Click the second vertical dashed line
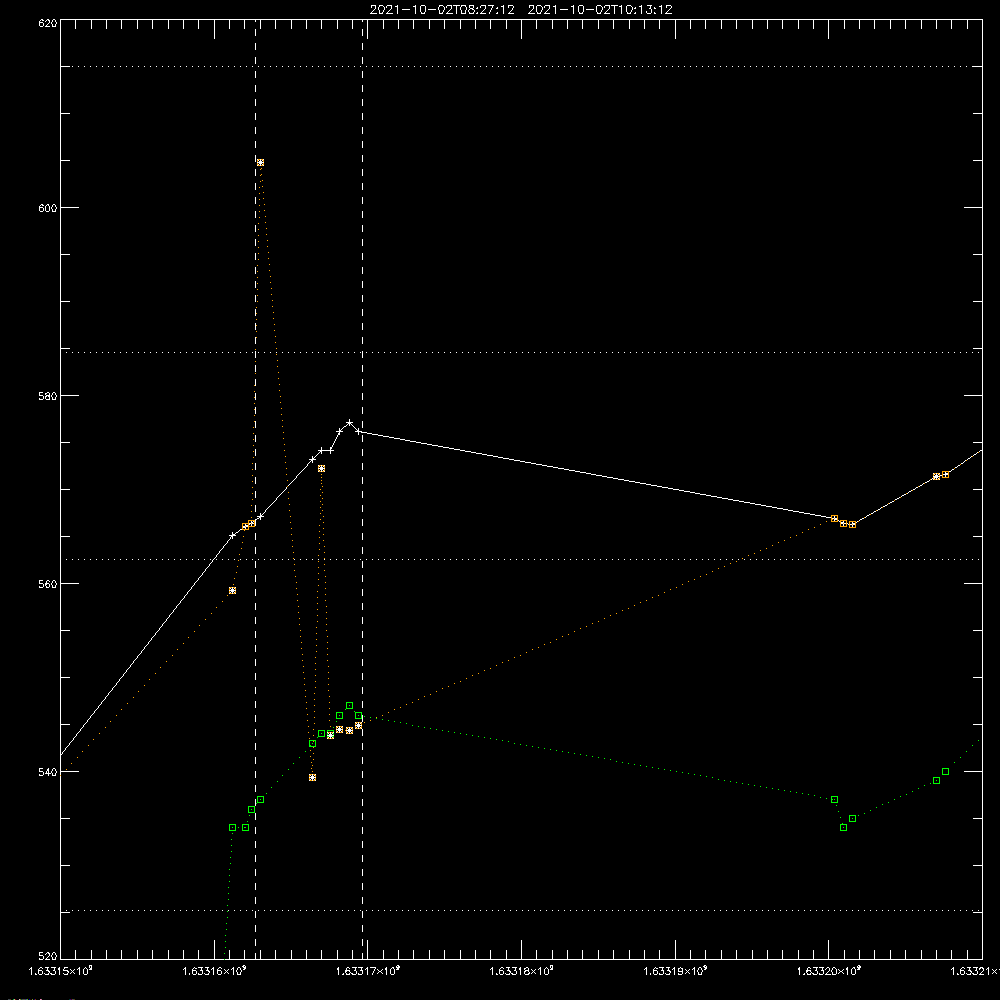 click(363, 489)
